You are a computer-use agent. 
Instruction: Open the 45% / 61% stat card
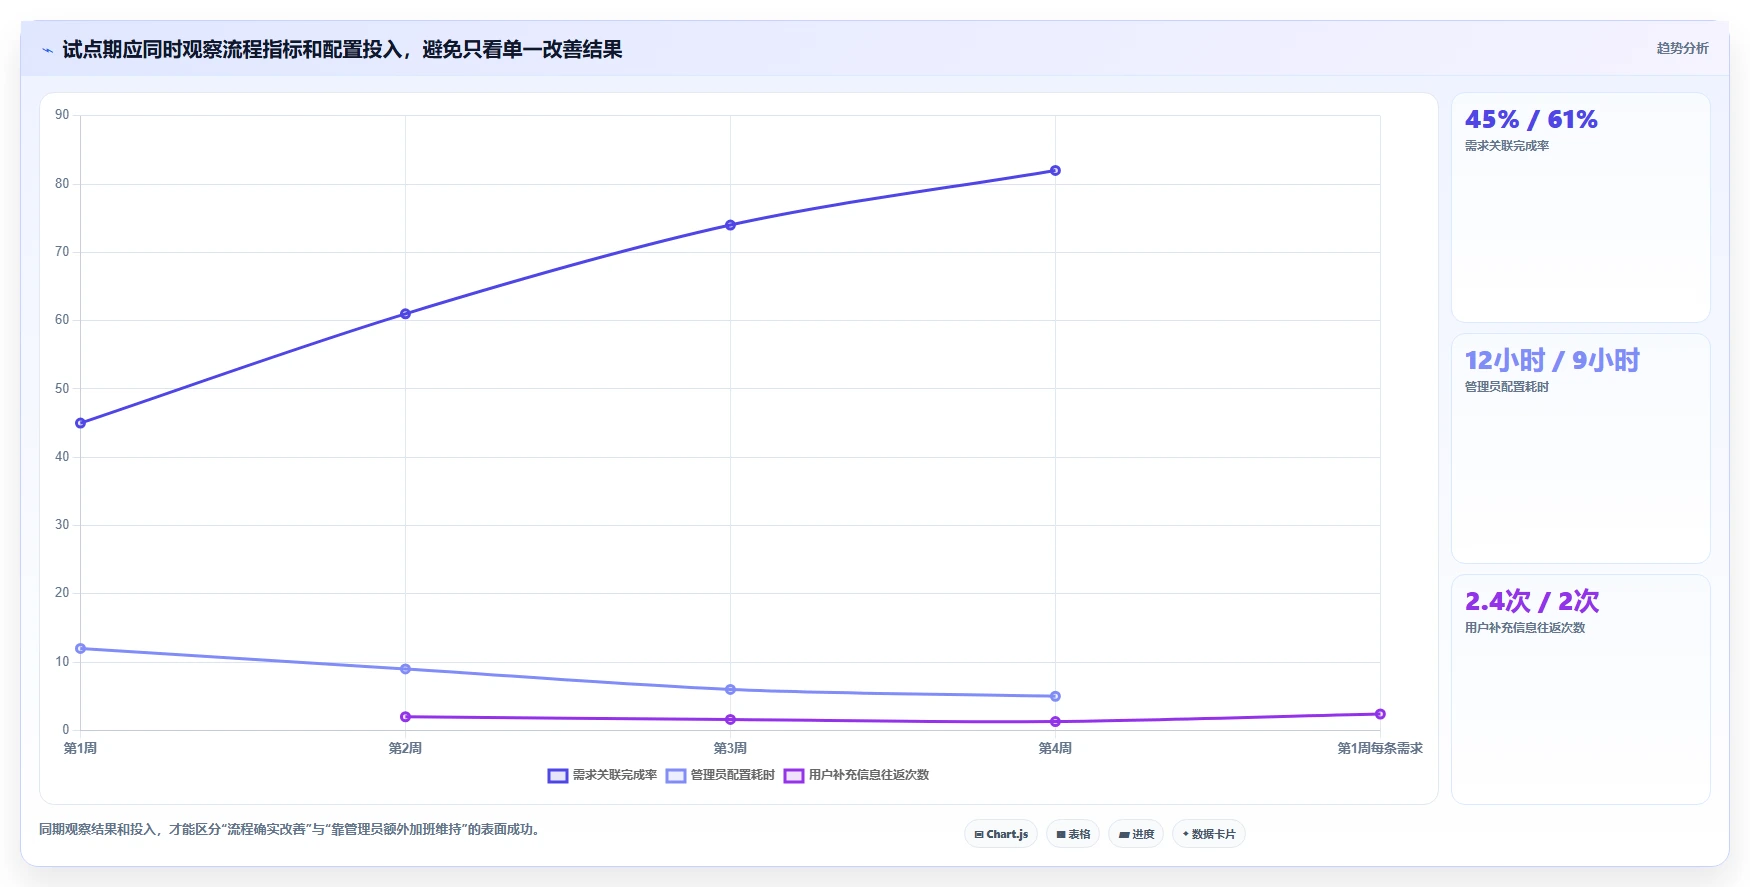tap(1581, 208)
